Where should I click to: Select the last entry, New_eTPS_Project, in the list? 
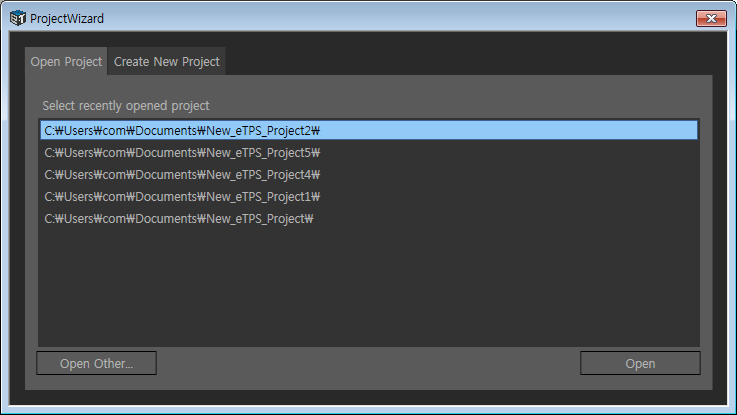pyautogui.click(x=179, y=218)
